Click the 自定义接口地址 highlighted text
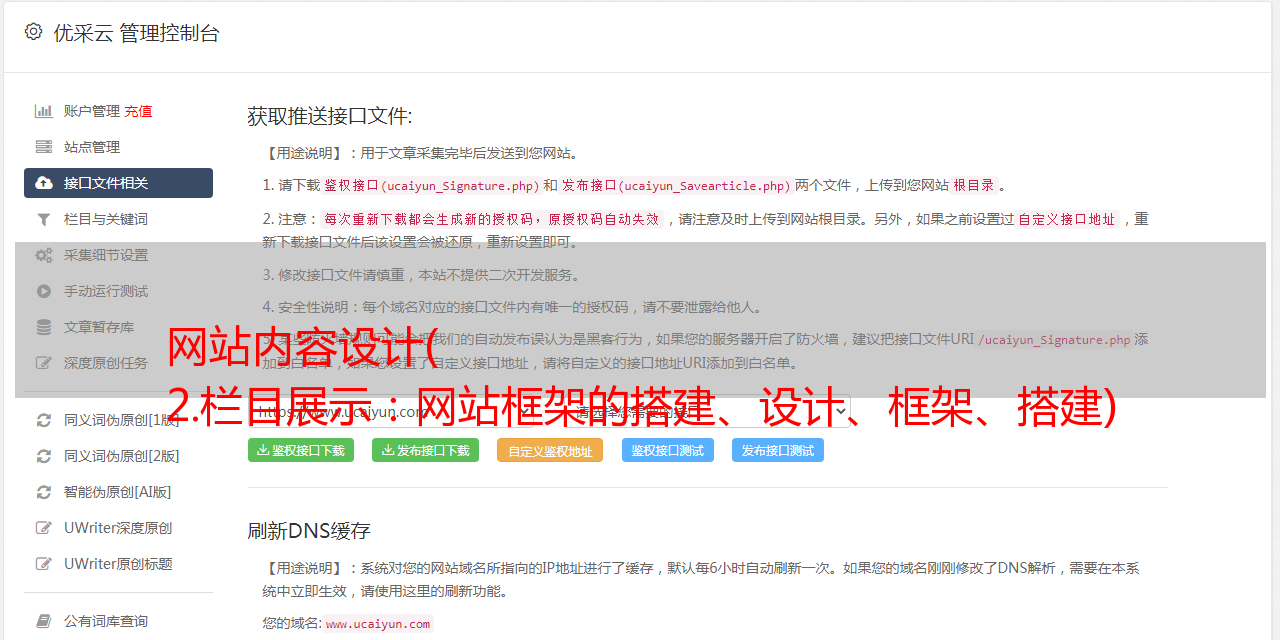The width and height of the screenshot is (1280, 640). (x=1067, y=219)
